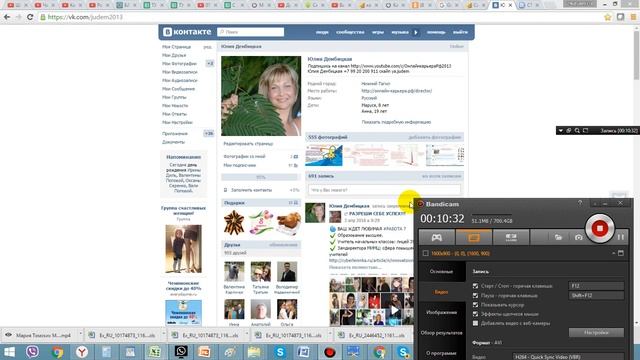
Task: Open Yandex Browser from the taskbar
Action: click(x=82, y=352)
